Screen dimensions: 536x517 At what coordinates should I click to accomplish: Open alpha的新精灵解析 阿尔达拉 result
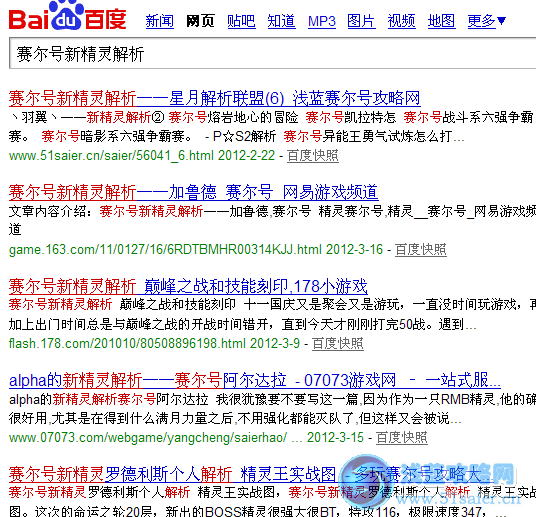pyautogui.click(x=255, y=380)
